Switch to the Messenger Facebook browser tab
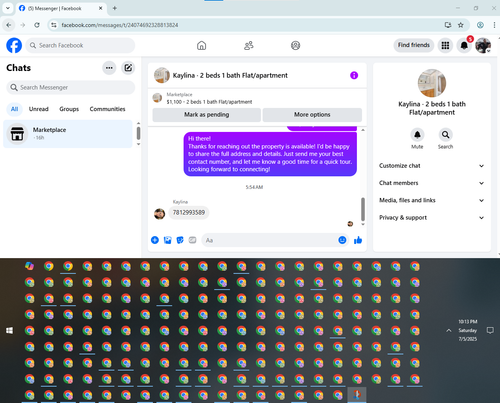Screen dimensions: 500x403 [x=61, y=8]
